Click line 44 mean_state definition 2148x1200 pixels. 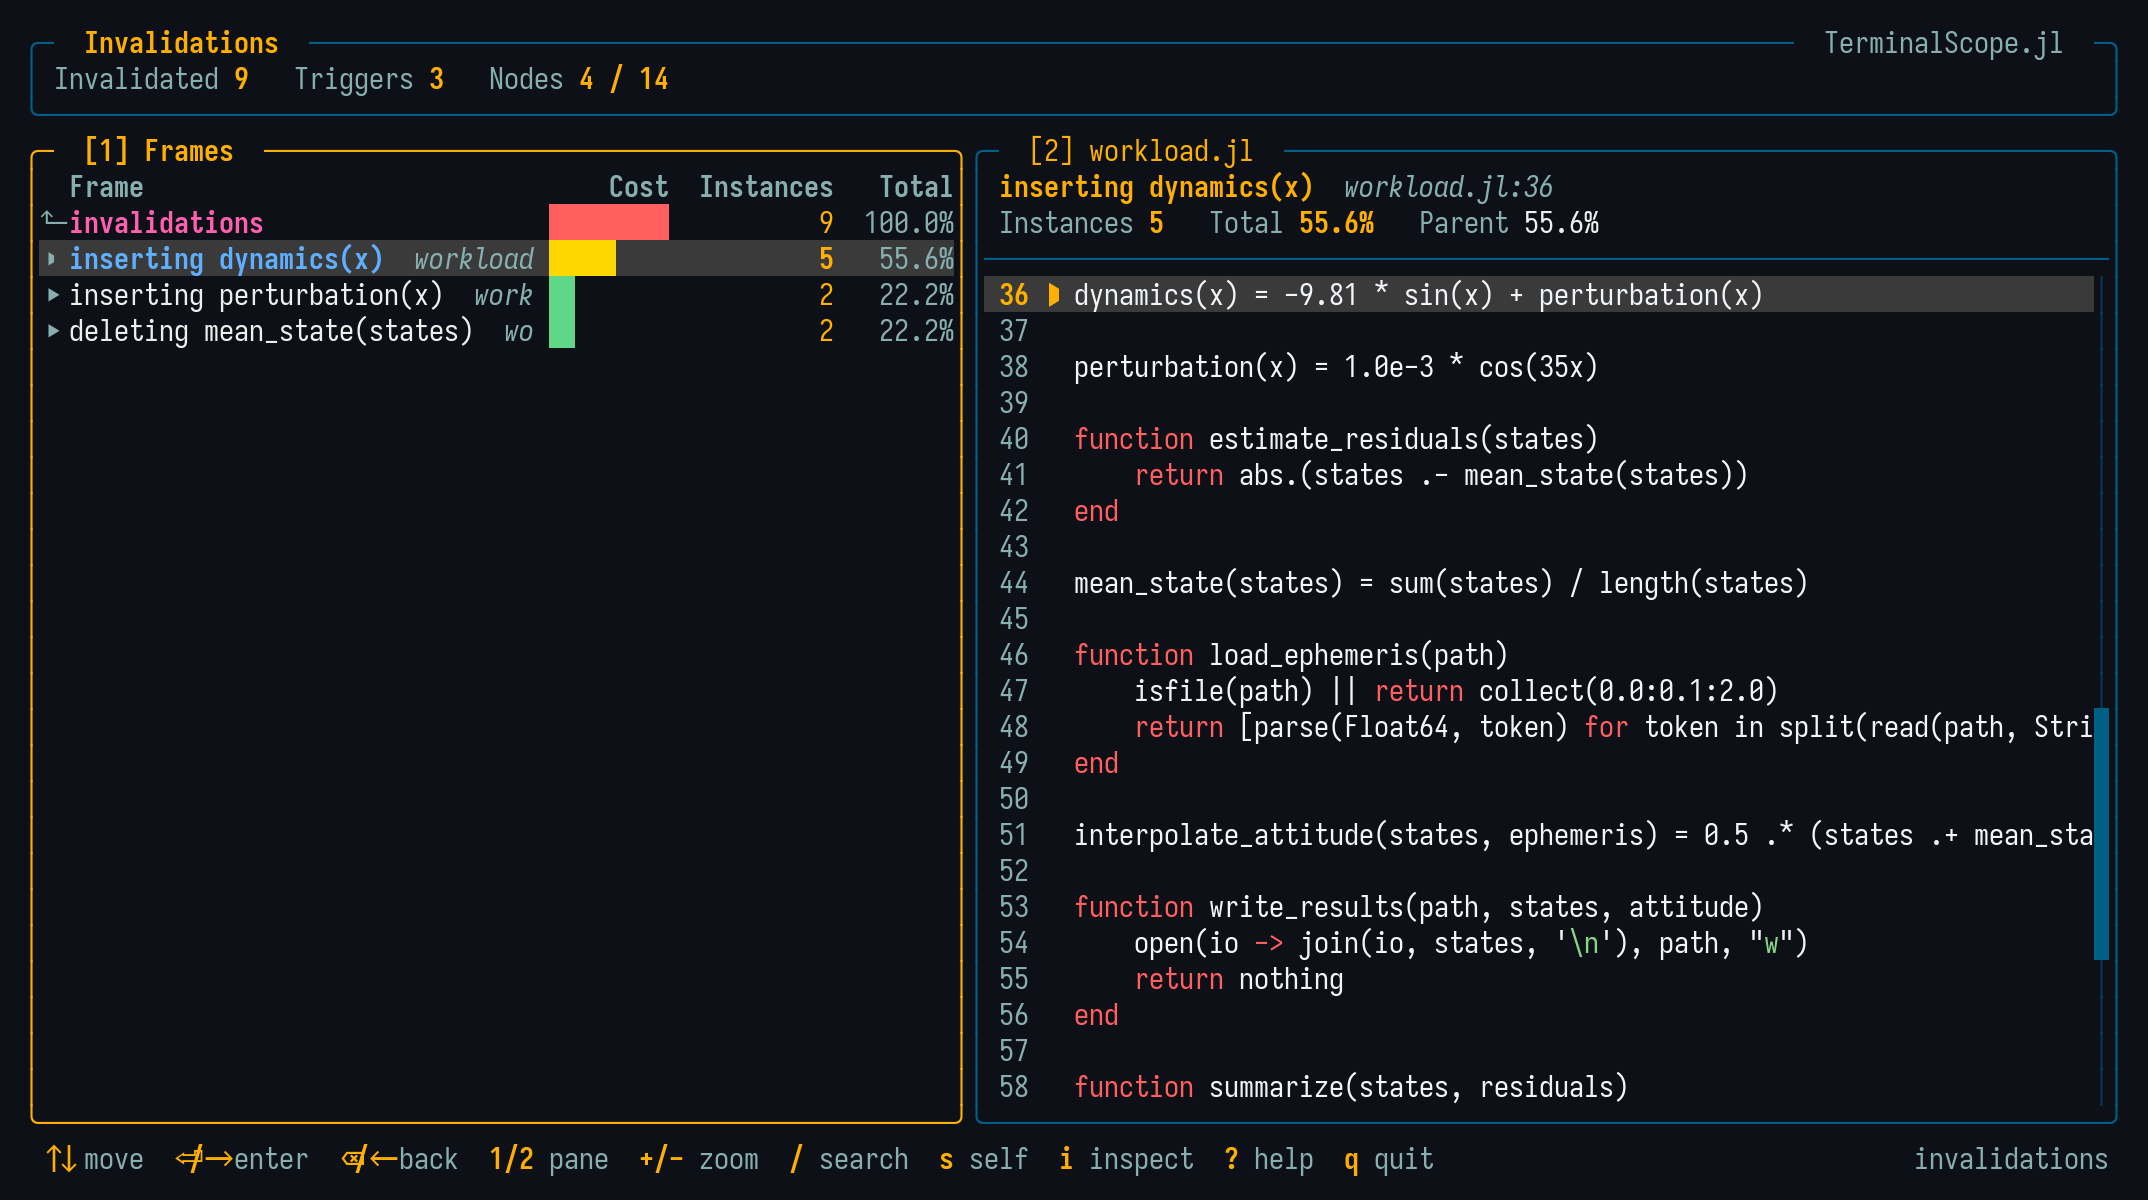(1441, 583)
